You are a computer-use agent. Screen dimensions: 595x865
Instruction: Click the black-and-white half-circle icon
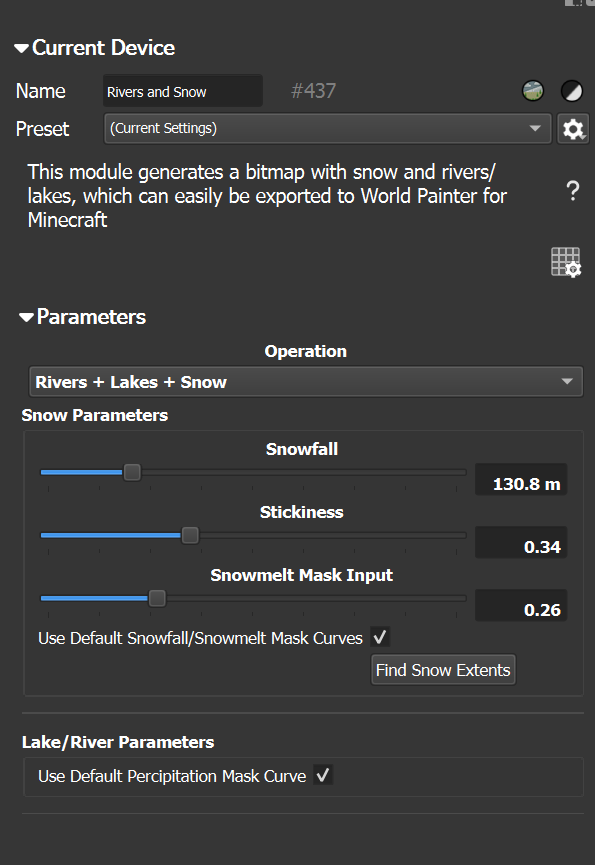[571, 90]
